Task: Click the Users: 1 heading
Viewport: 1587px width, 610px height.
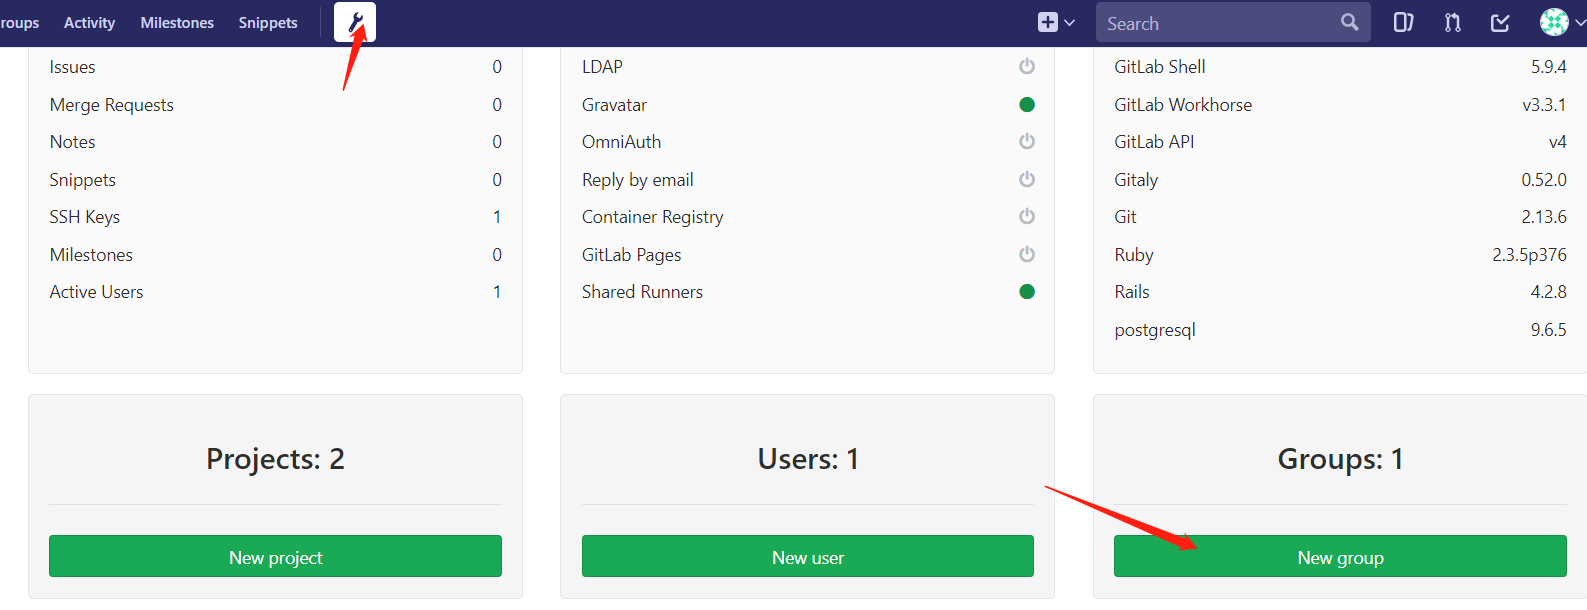Action: [x=808, y=459]
